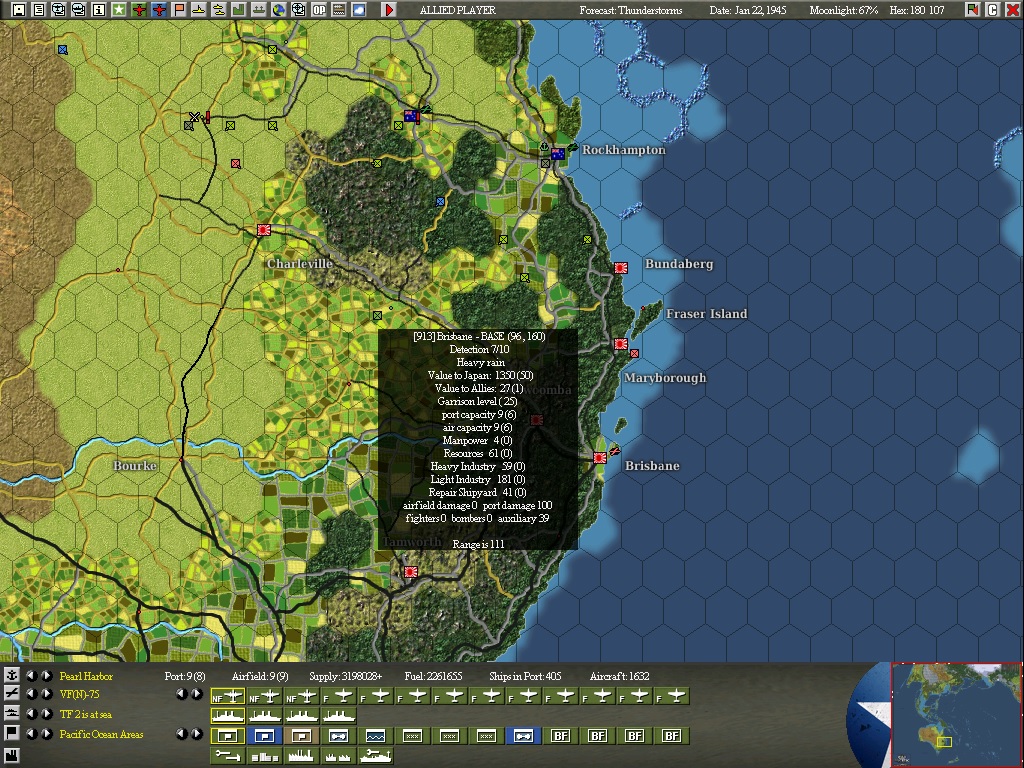
Task: Close the game with red X icon
Action: (x=1013, y=10)
